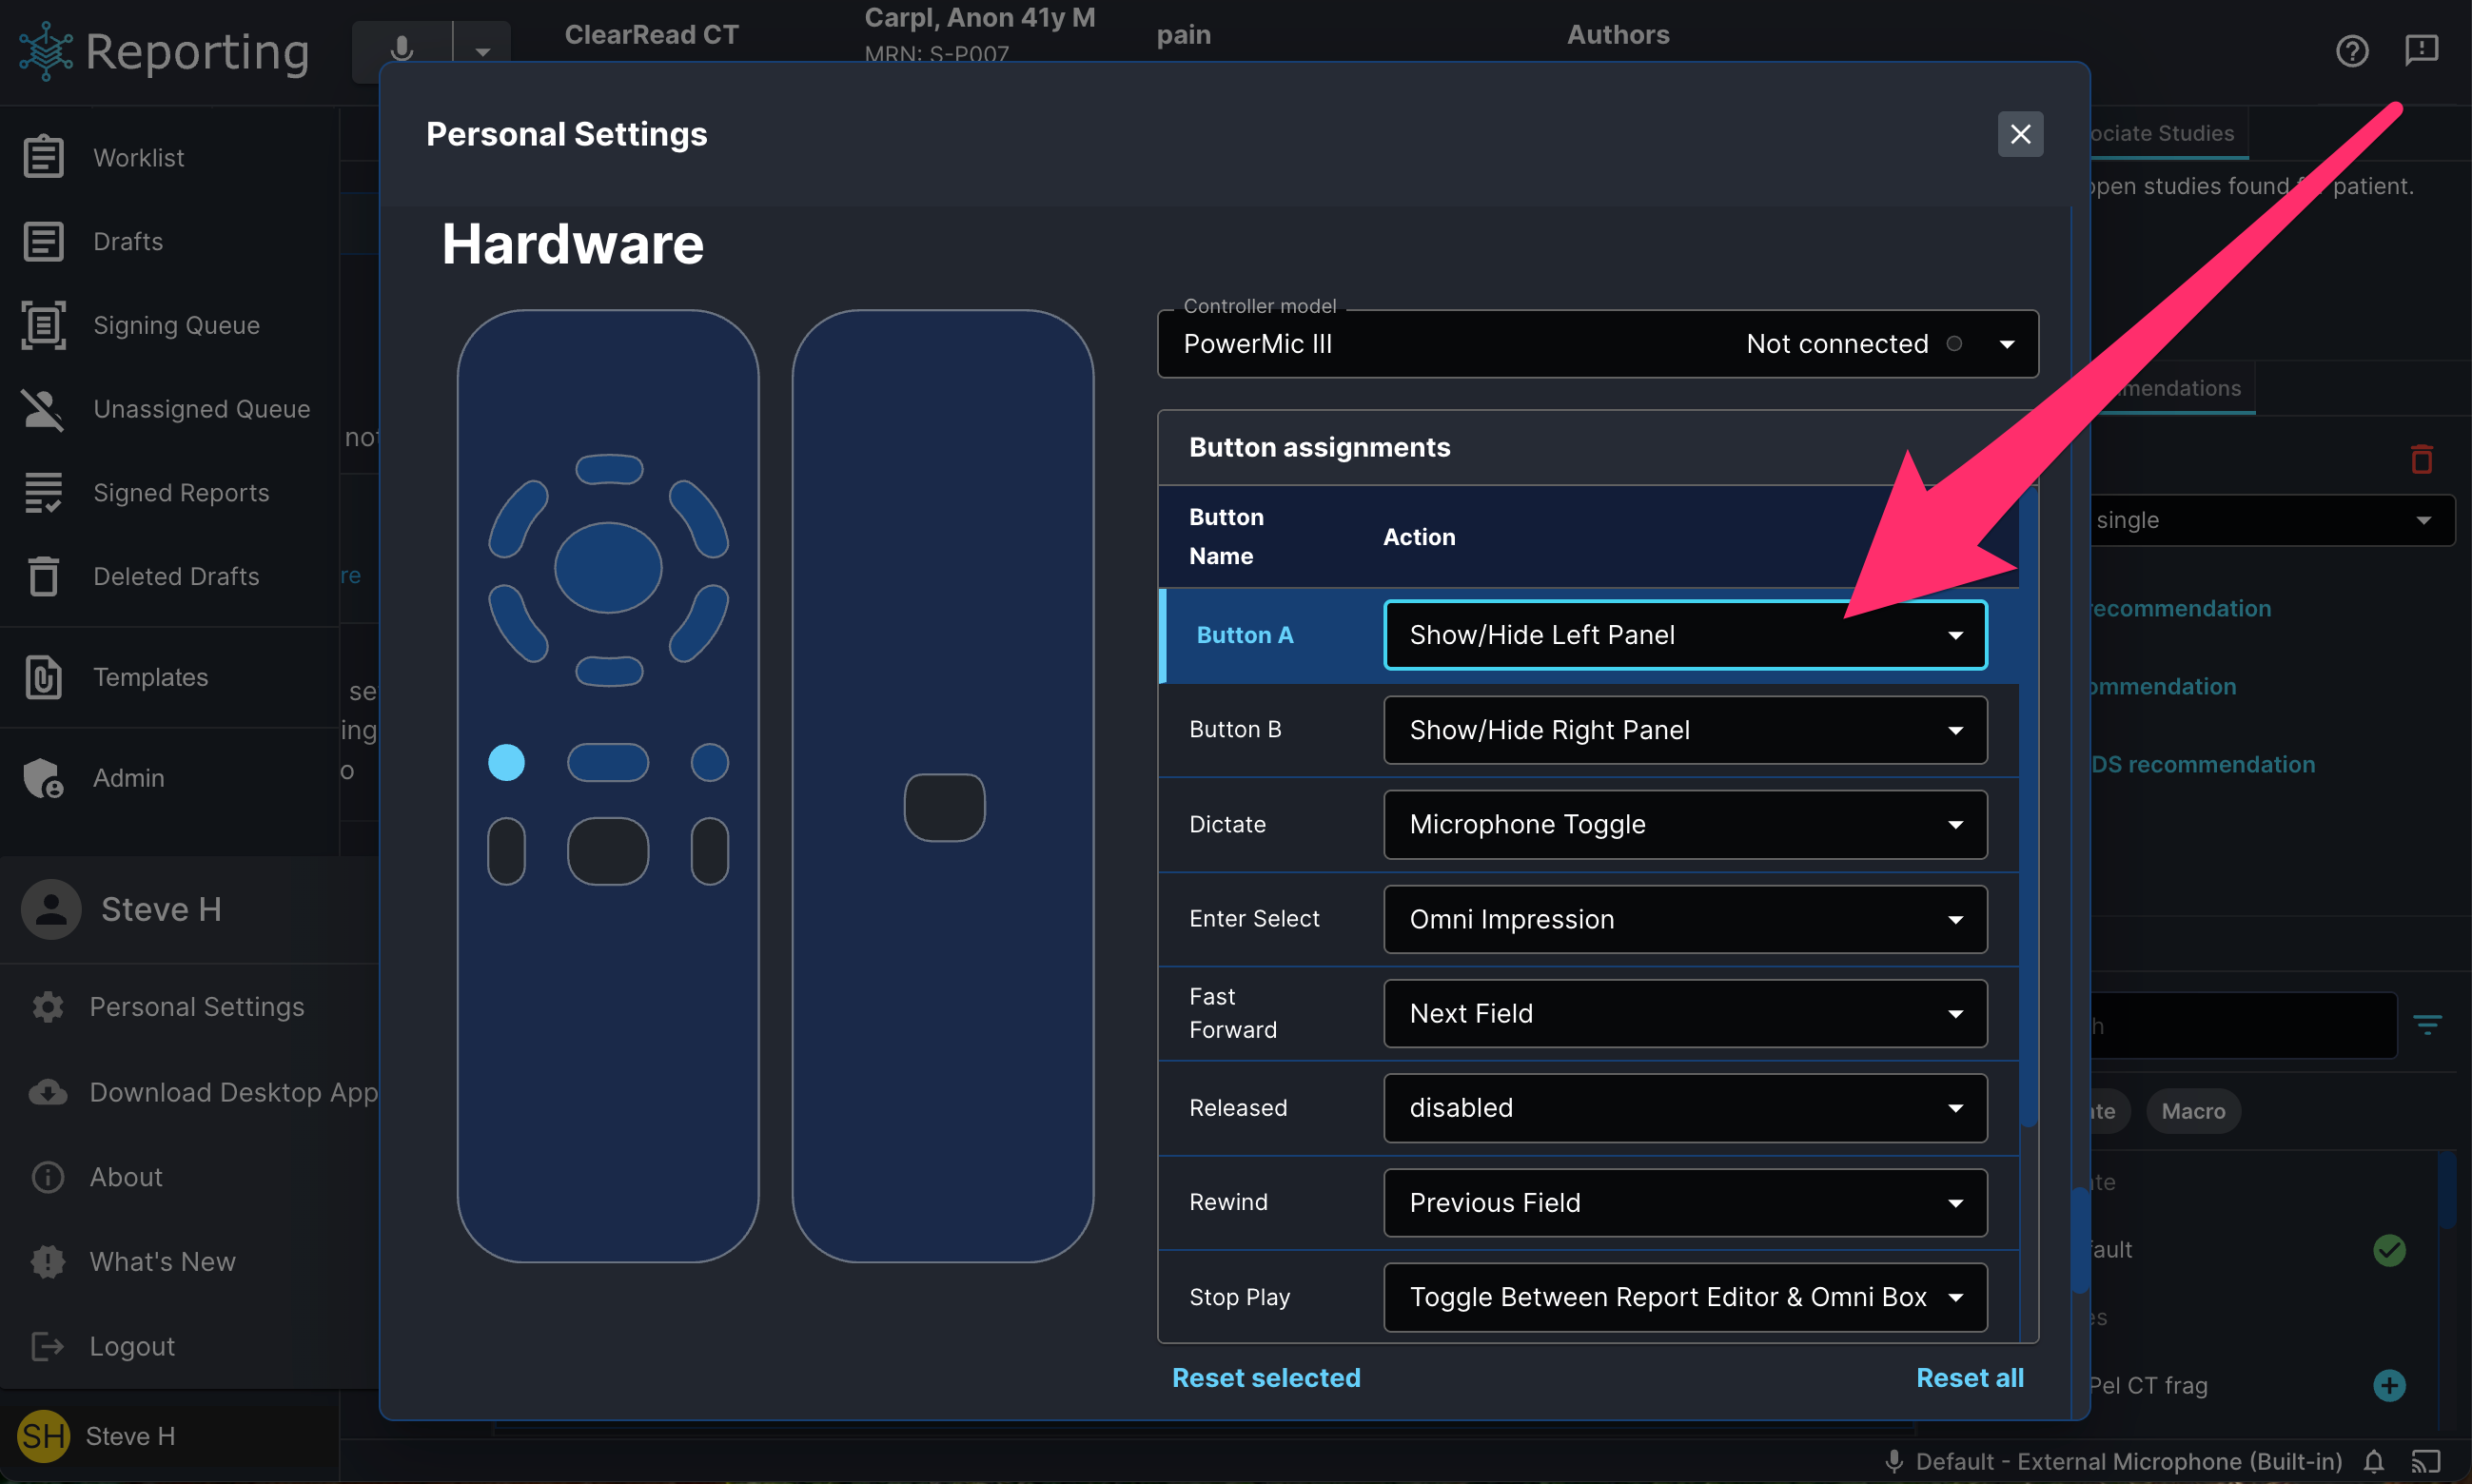Click the large bottom center controller button
The width and height of the screenshot is (2472, 1484).
608,851
